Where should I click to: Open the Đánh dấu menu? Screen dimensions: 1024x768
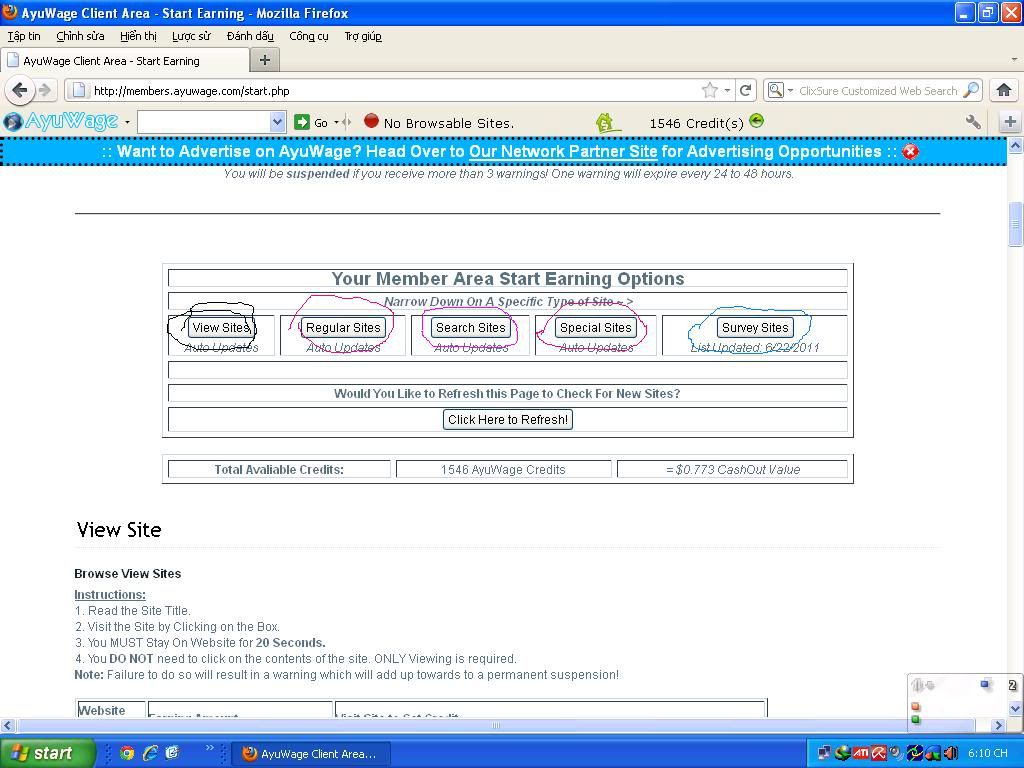point(250,36)
